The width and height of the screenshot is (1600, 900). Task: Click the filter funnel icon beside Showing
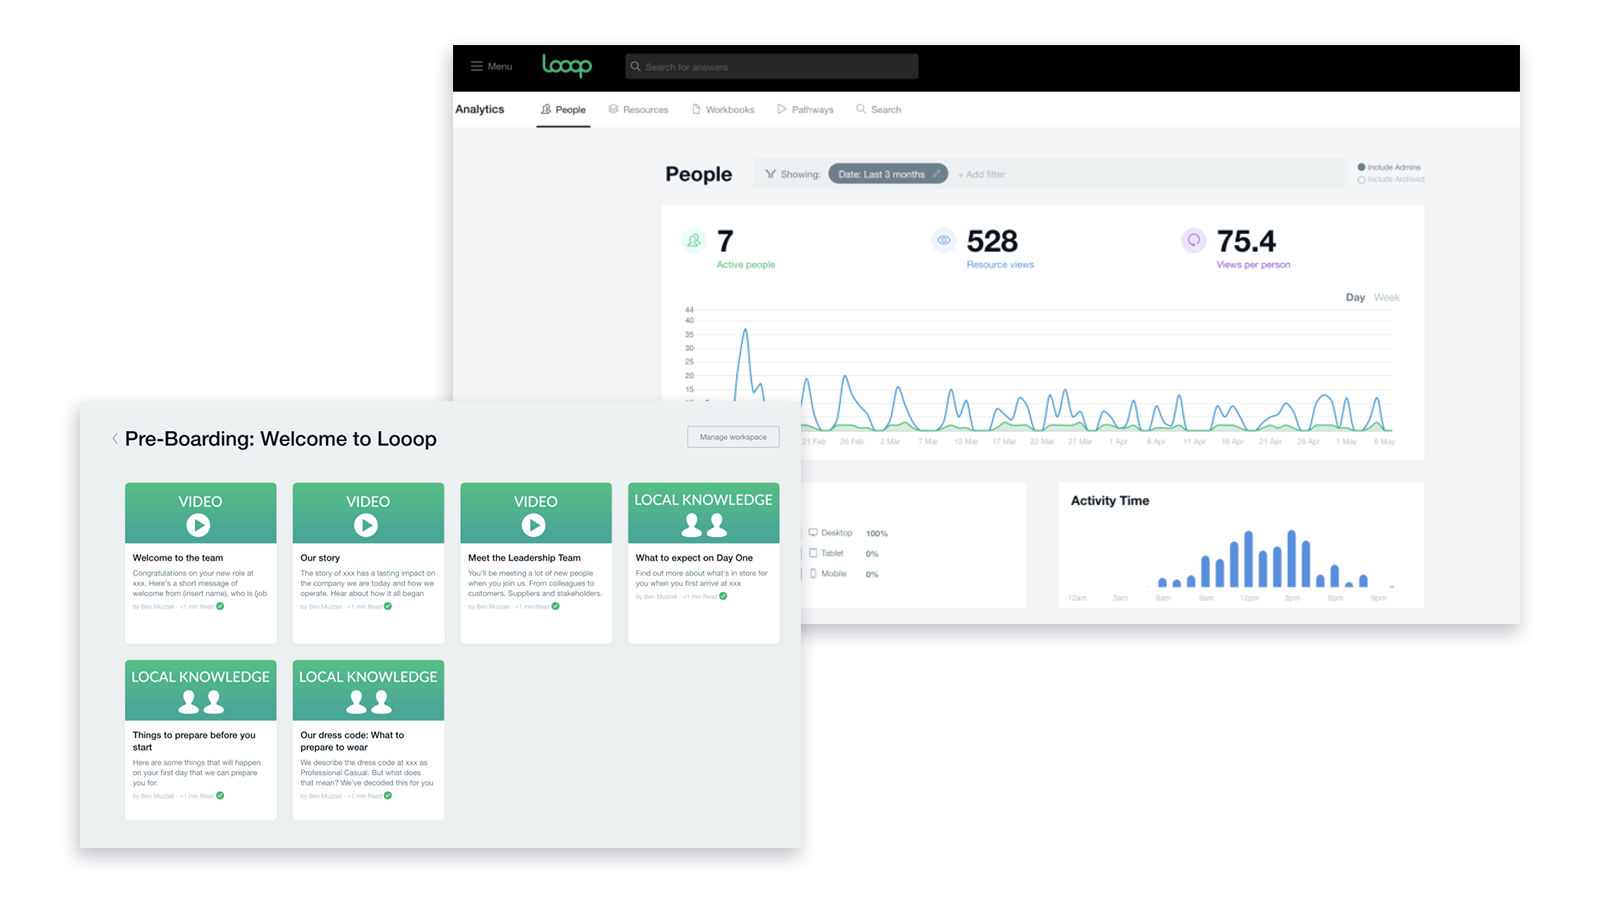(770, 174)
